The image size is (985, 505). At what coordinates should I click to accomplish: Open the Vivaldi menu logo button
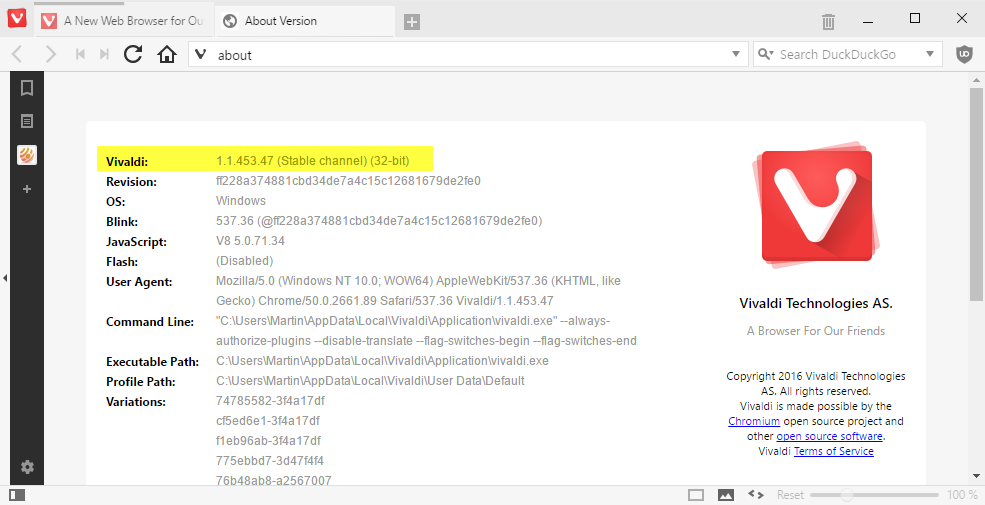point(17,18)
